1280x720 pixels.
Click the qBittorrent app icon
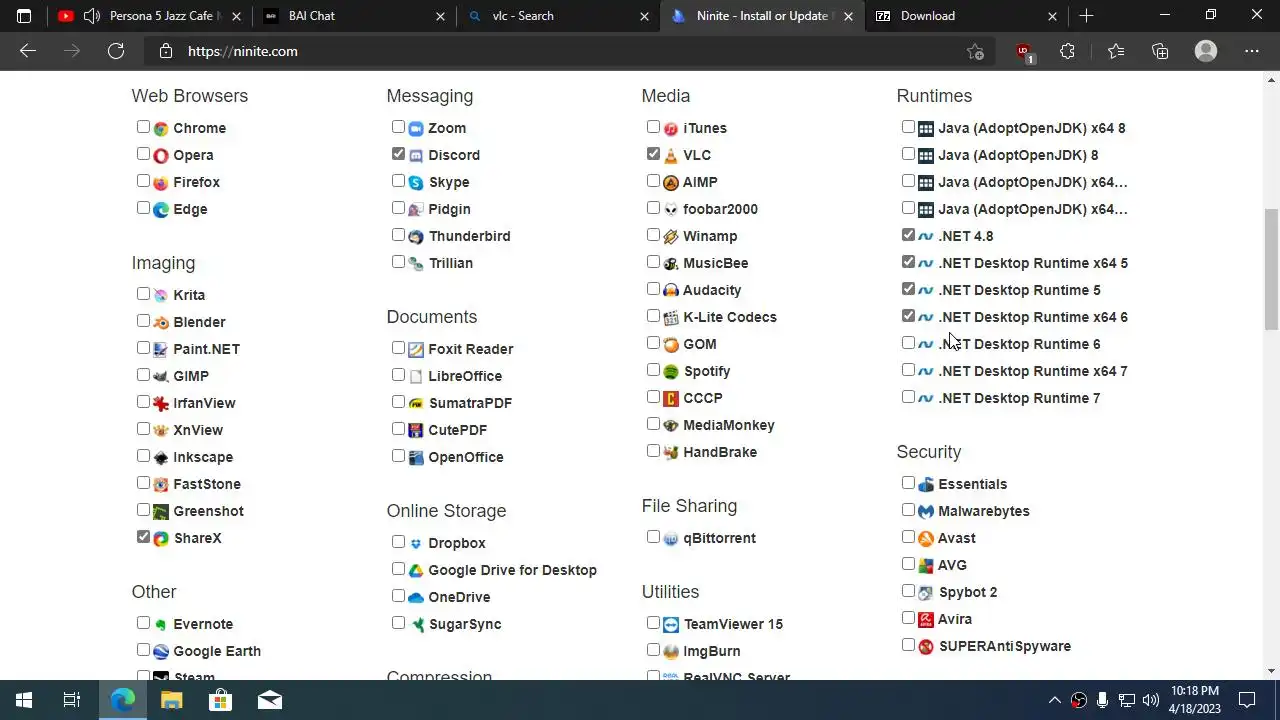click(x=670, y=538)
